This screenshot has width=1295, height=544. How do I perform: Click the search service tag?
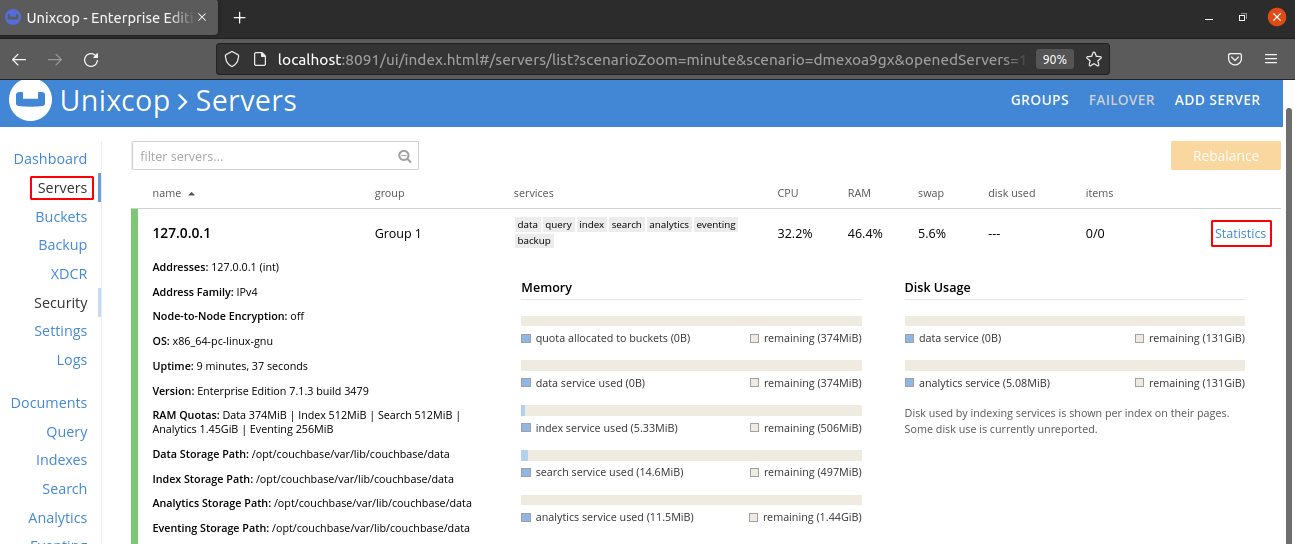pos(627,225)
